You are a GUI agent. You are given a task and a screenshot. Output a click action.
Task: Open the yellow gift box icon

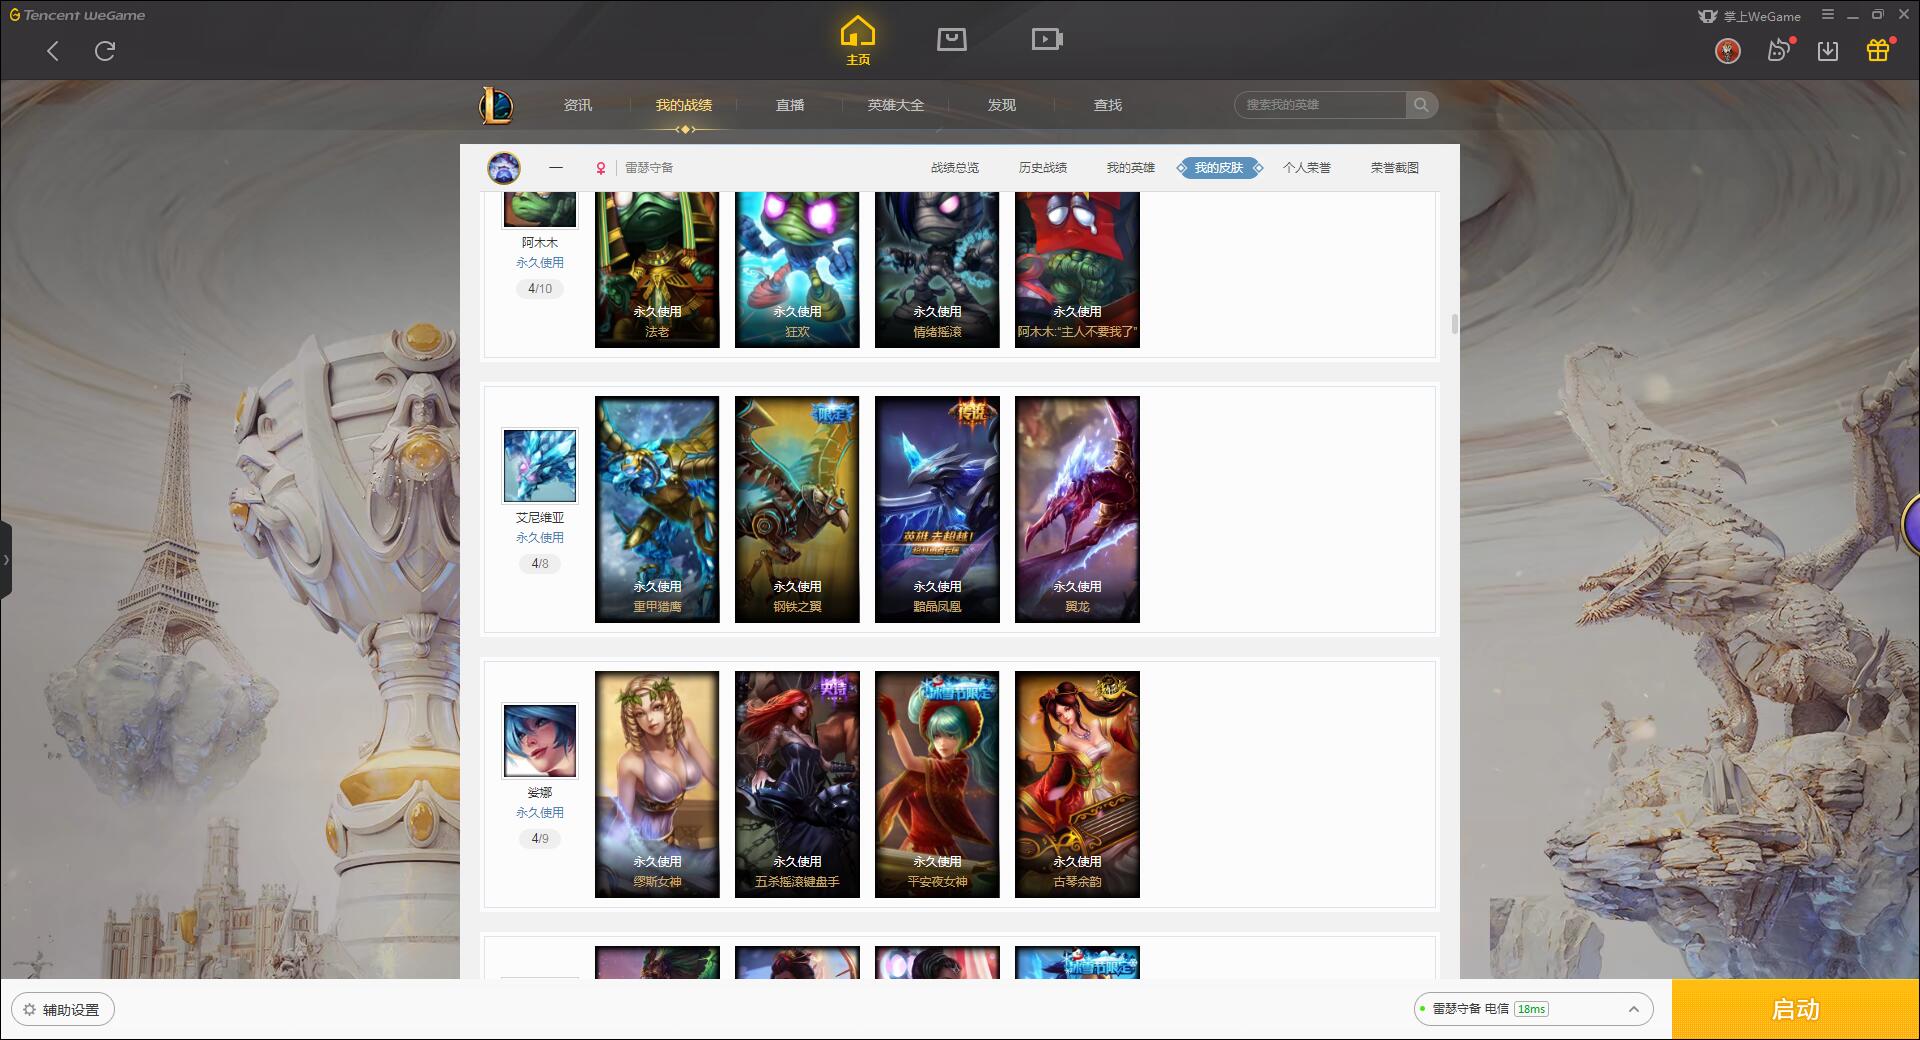[1878, 50]
